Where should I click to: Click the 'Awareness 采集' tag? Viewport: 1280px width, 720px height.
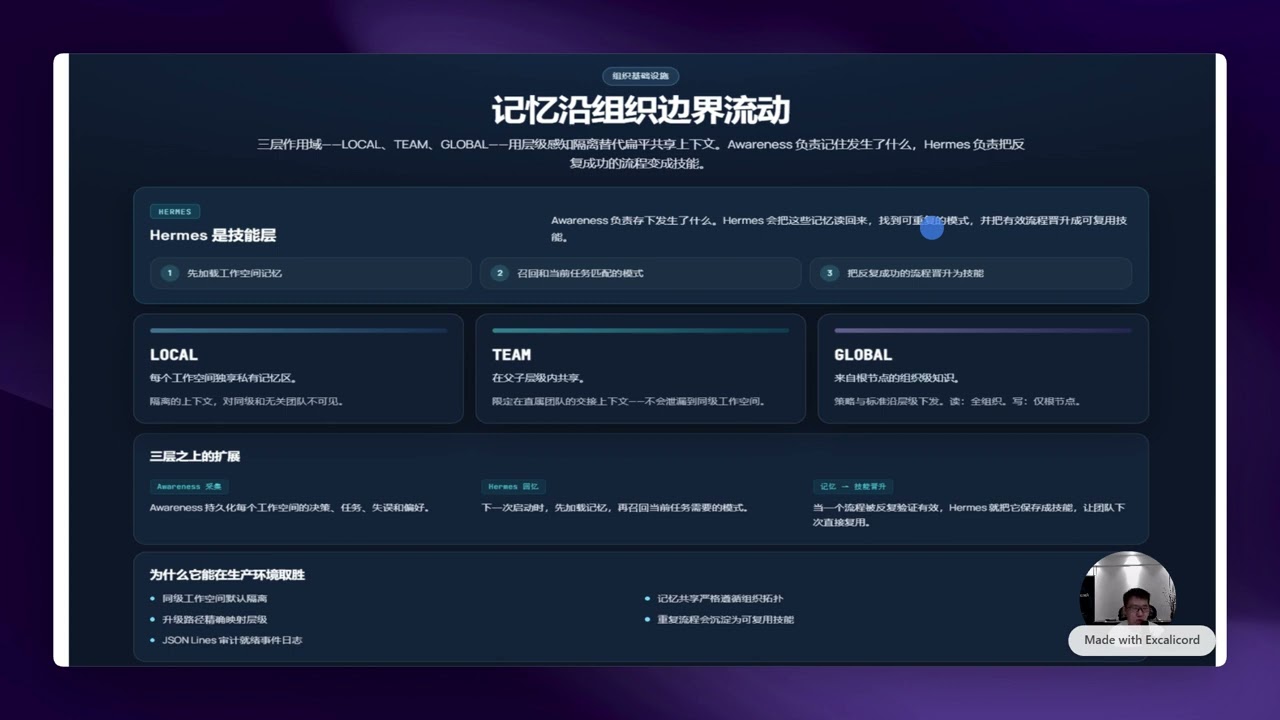click(189, 487)
